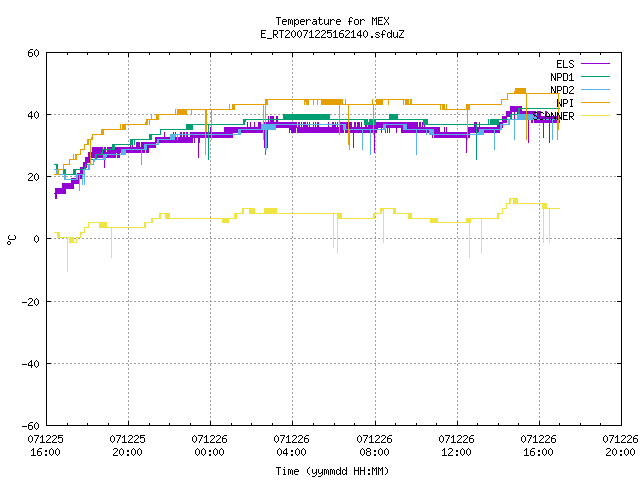
Task: Click the blue NPD2 legend line sample
Action: 595,90
